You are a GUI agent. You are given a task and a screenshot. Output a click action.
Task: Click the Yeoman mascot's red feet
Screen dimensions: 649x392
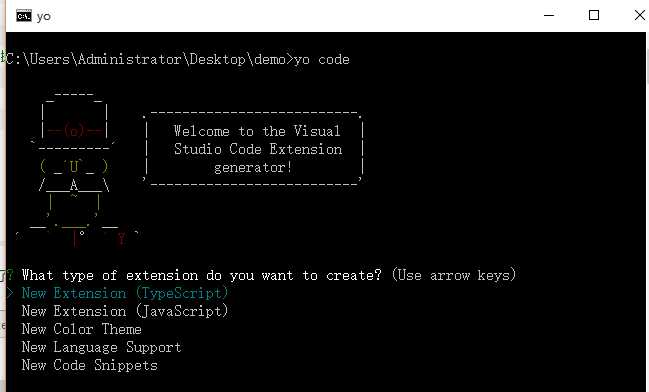click(99, 238)
